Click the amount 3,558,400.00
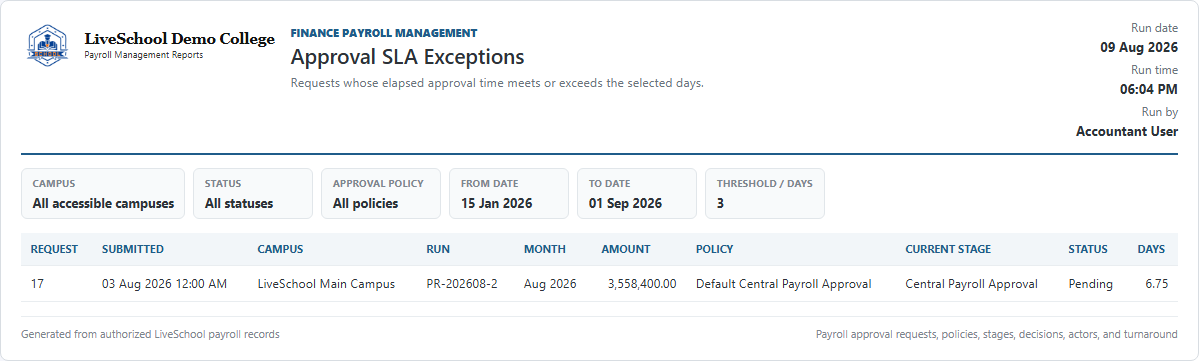This screenshot has height=362, width=1199. coord(642,284)
